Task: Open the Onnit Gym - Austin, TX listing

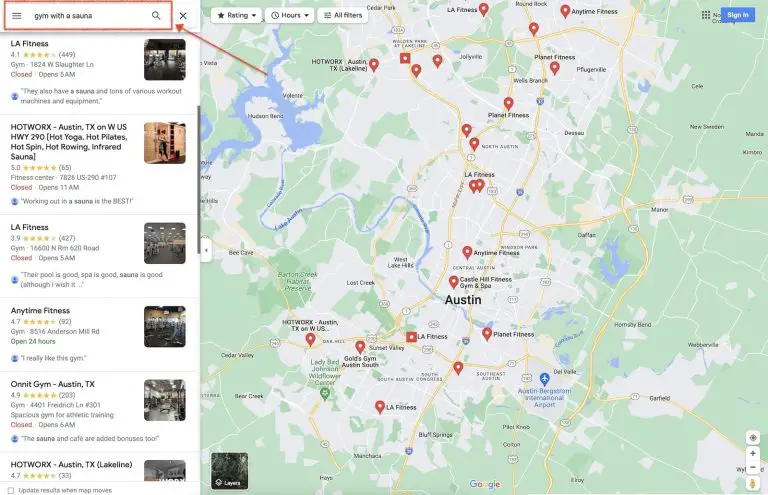Action: tap(53, 384)
